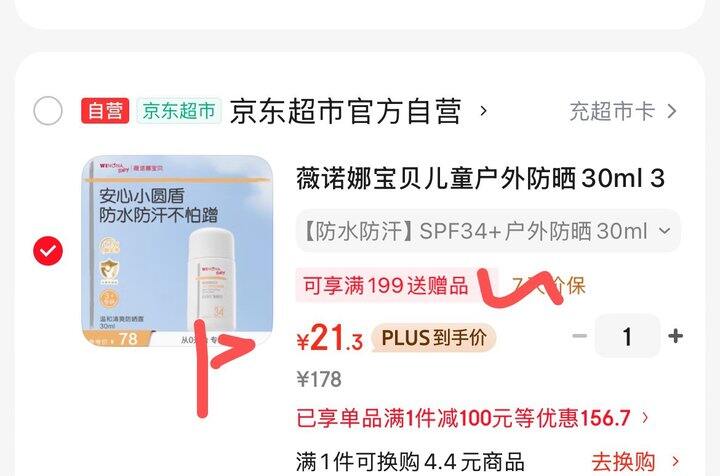Increase quantity with plus button
The height and width of the screenshot is (476, 720).
[675, 336]
